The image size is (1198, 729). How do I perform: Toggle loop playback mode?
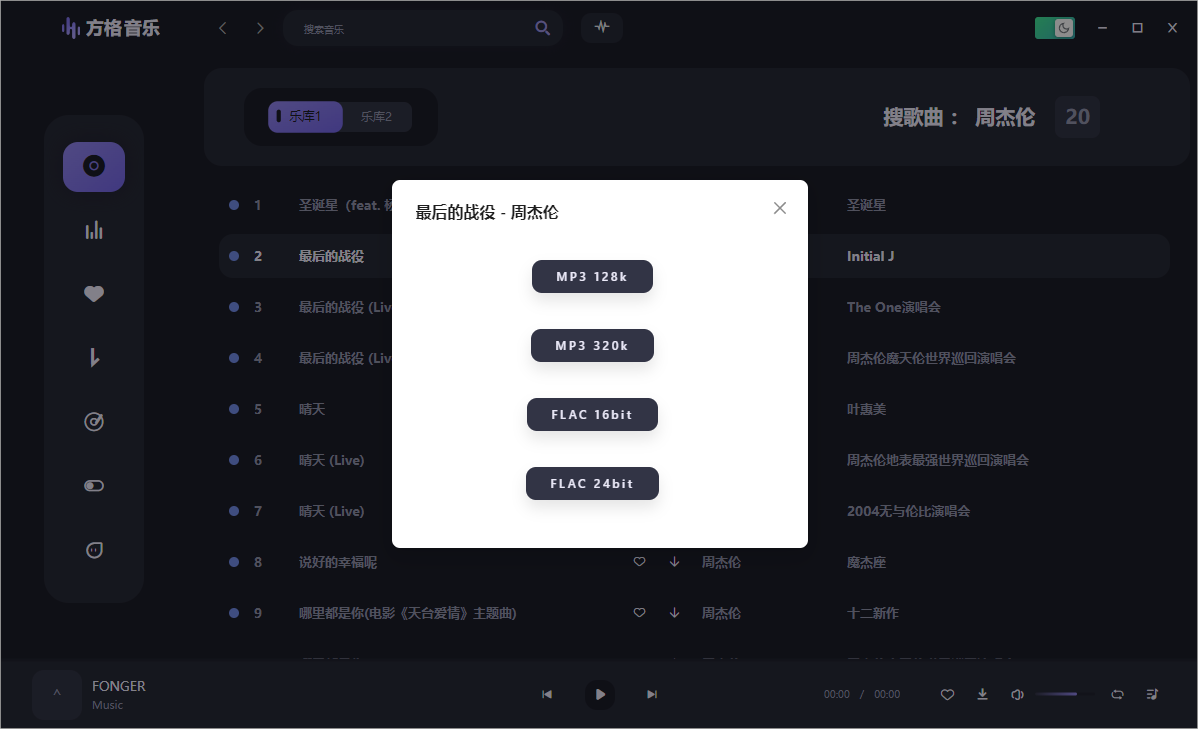[1117, 694]
